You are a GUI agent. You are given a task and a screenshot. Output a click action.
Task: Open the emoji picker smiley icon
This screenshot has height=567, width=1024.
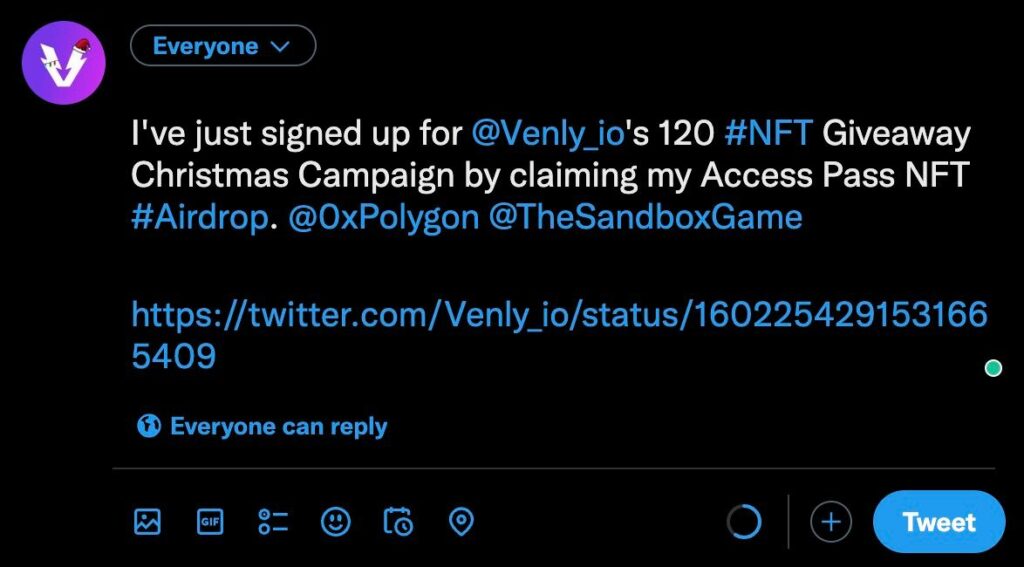[336, 521]
